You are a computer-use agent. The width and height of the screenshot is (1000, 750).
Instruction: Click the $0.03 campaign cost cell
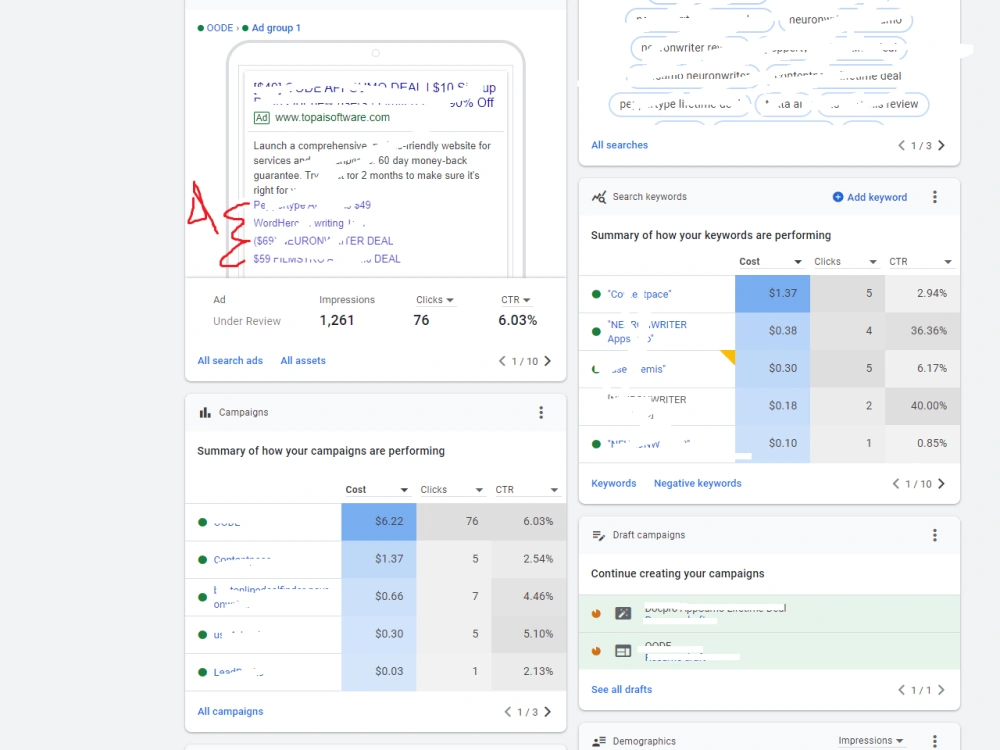379,672
